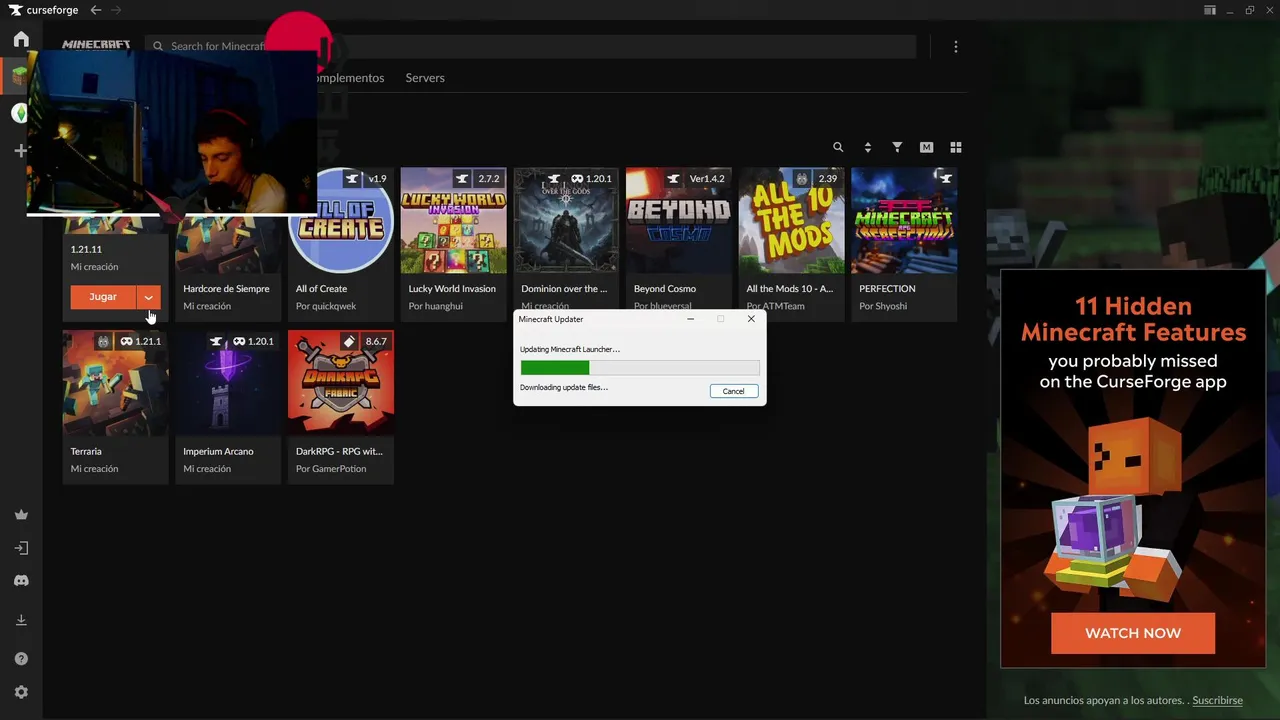The height and width of the screenshot is (720, 1280).
Task: Open the Lucky World Invasion modpack thumbnail
Action: 453,221
